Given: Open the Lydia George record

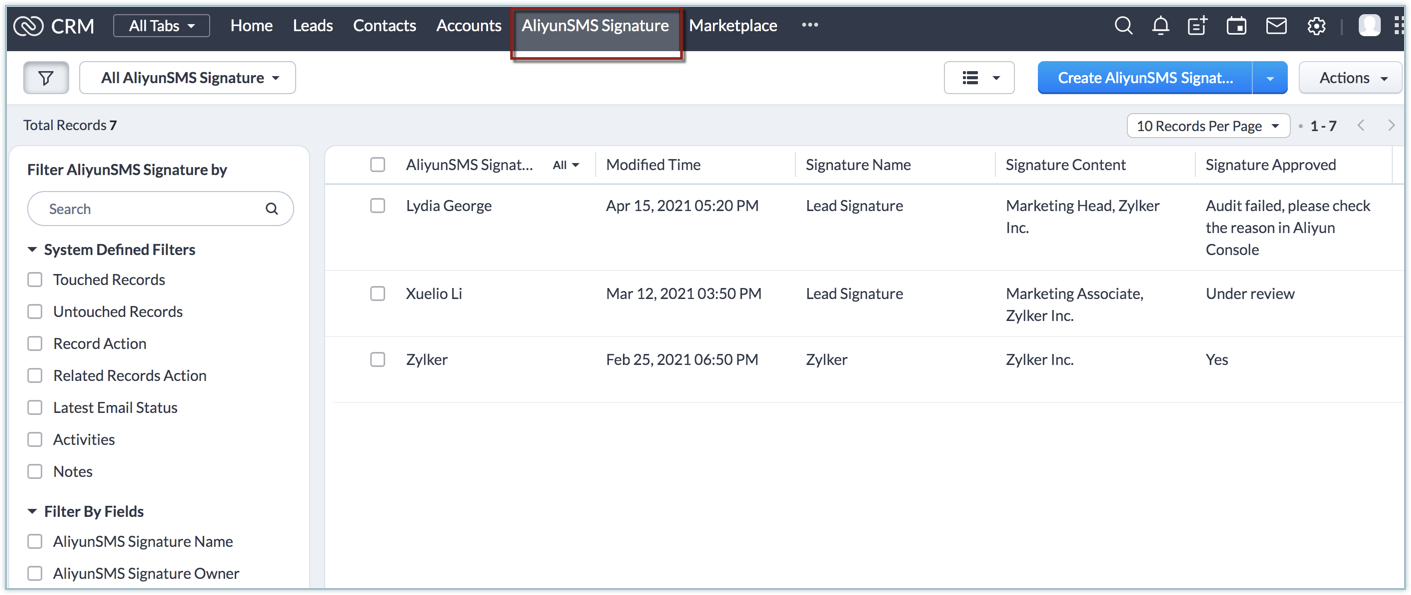Looking at the screenshot, I should [449, 206].
